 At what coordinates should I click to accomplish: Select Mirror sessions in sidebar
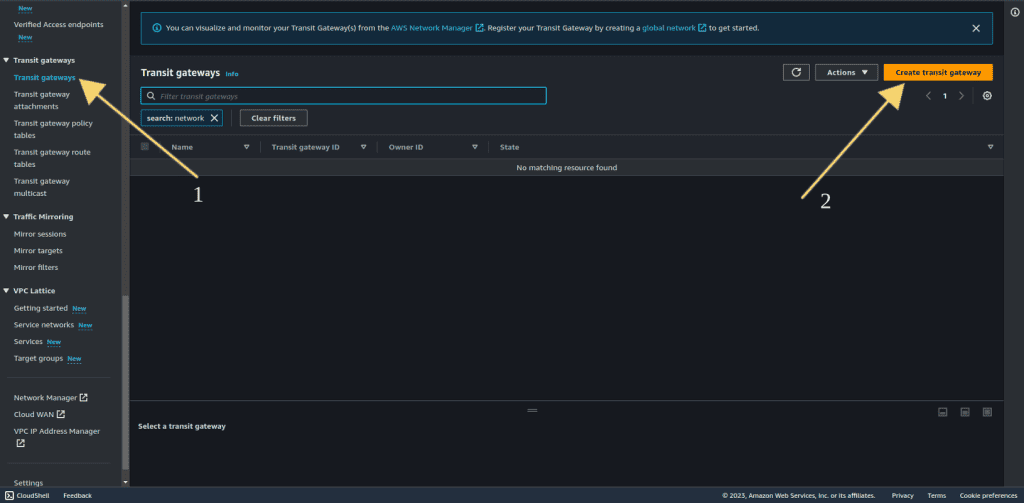[40, 234]
